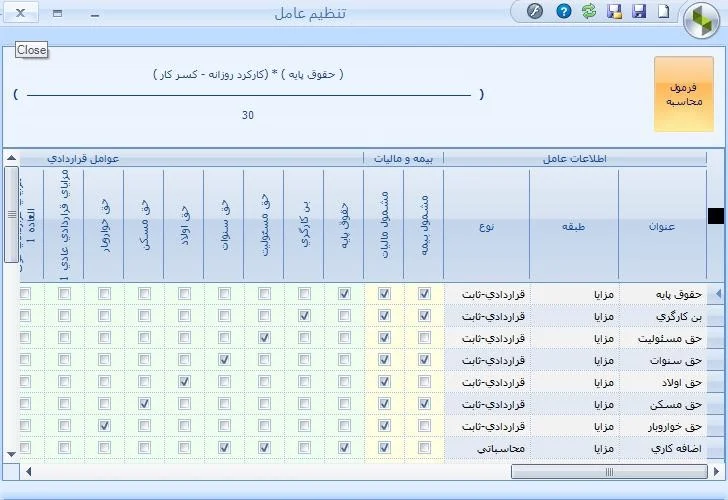Click the orange فرمول محاسبه button
Image resolution: width=728 pixels, height=500 pixels.
[x=683, y=94]
